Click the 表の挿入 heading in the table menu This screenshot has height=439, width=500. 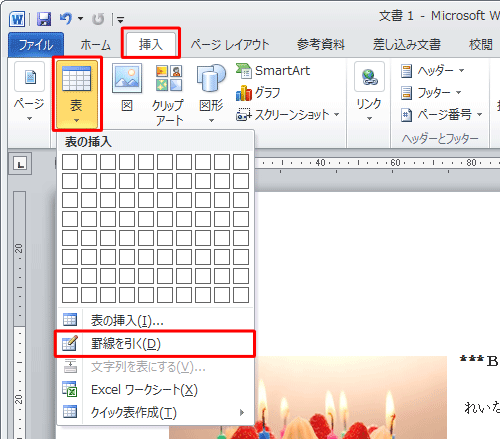tap(88, 142)
